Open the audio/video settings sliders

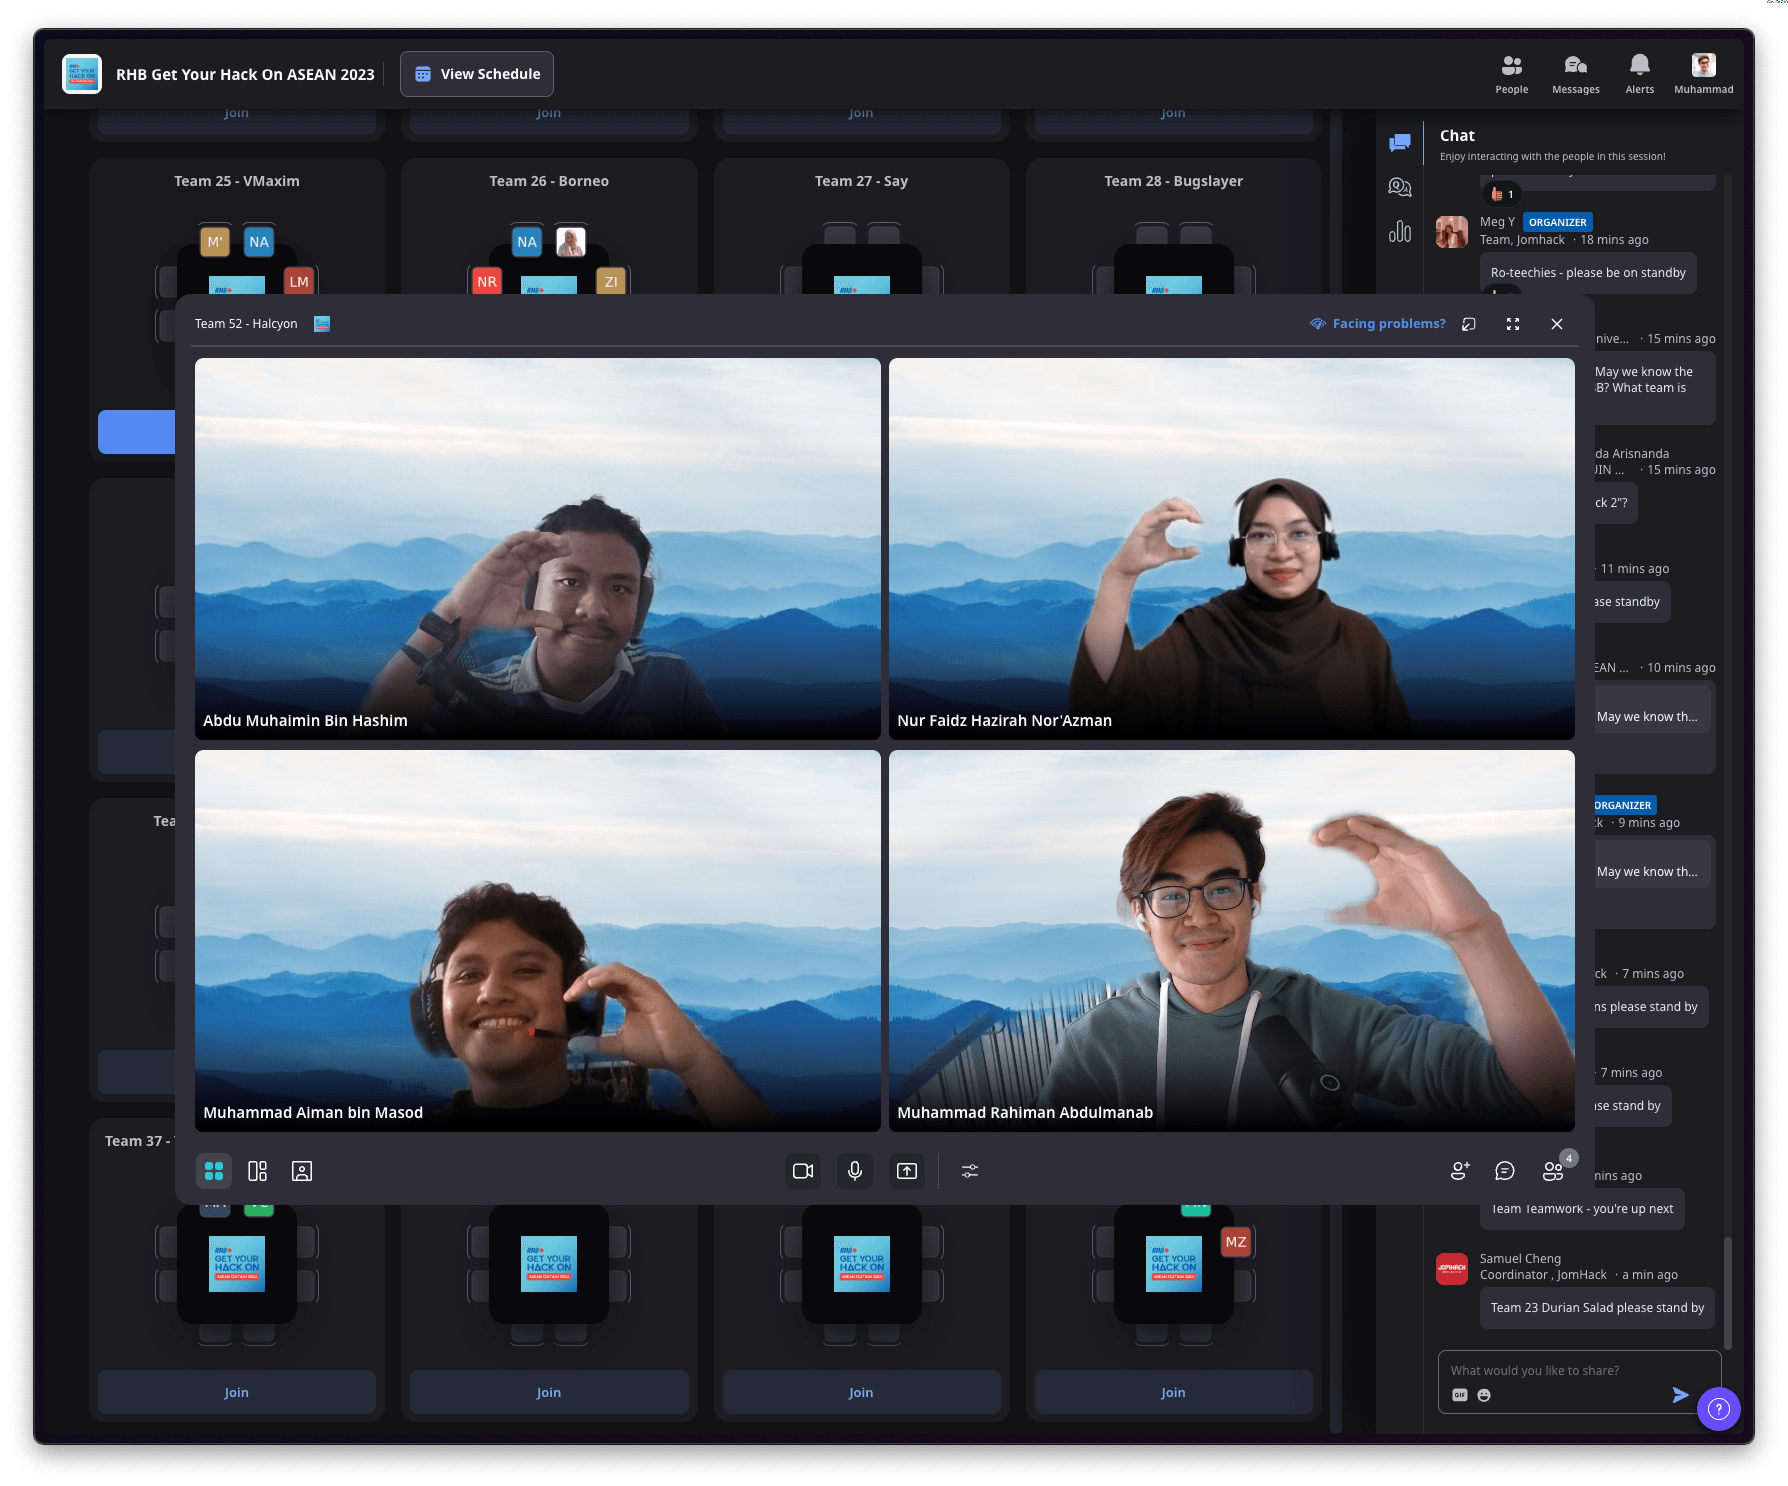(x=969, y=1171)
